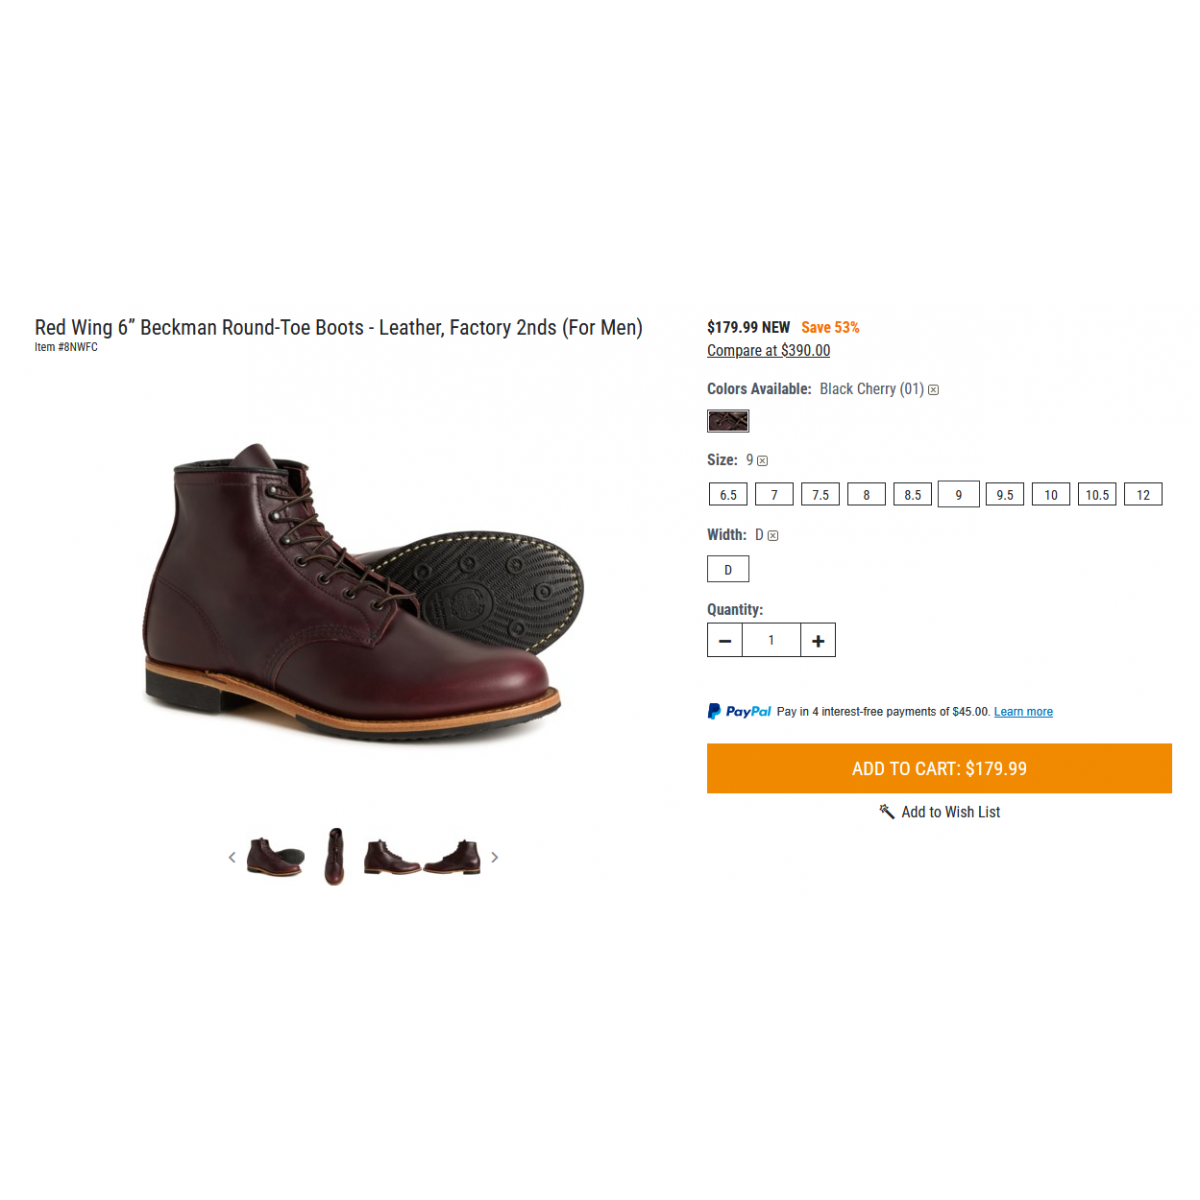Open Compare at $390.00 link
Image resolution: width=1200 pixels, height=1200 pixels.
pos(768,351)
